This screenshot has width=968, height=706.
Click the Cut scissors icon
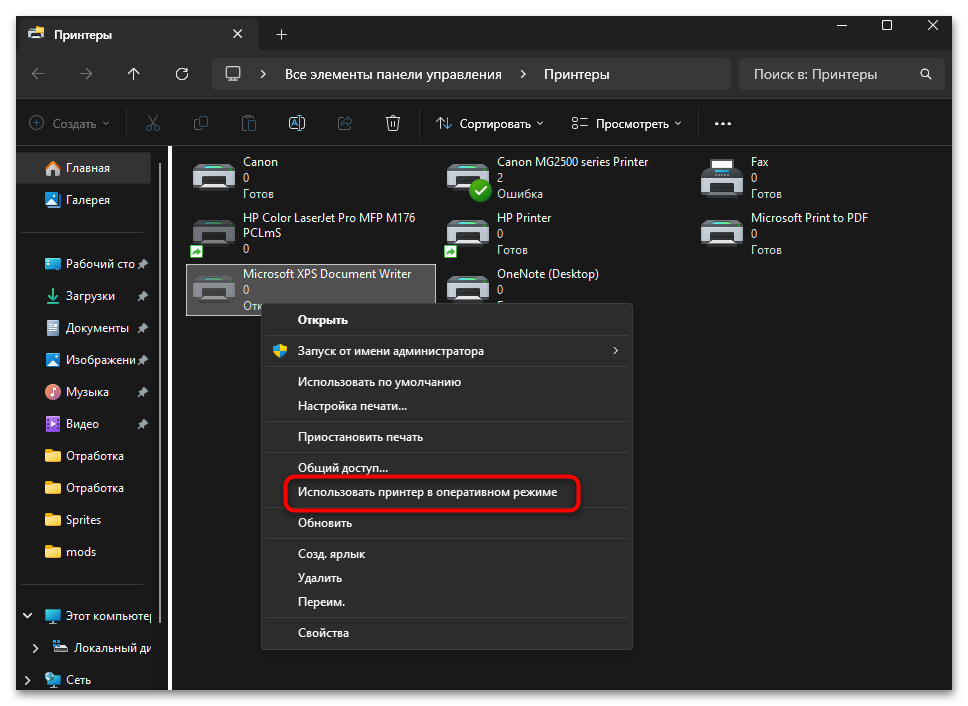[152, 123]
